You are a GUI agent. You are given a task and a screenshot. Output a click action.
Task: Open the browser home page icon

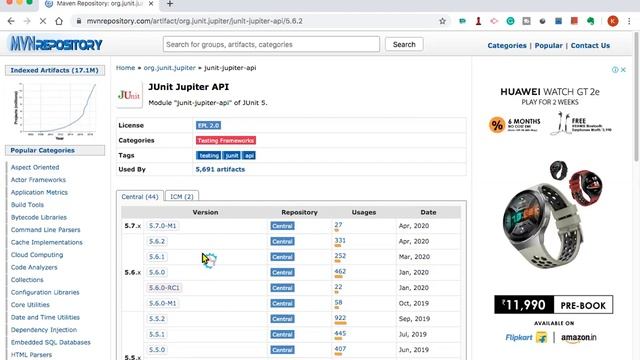[59, 21]
